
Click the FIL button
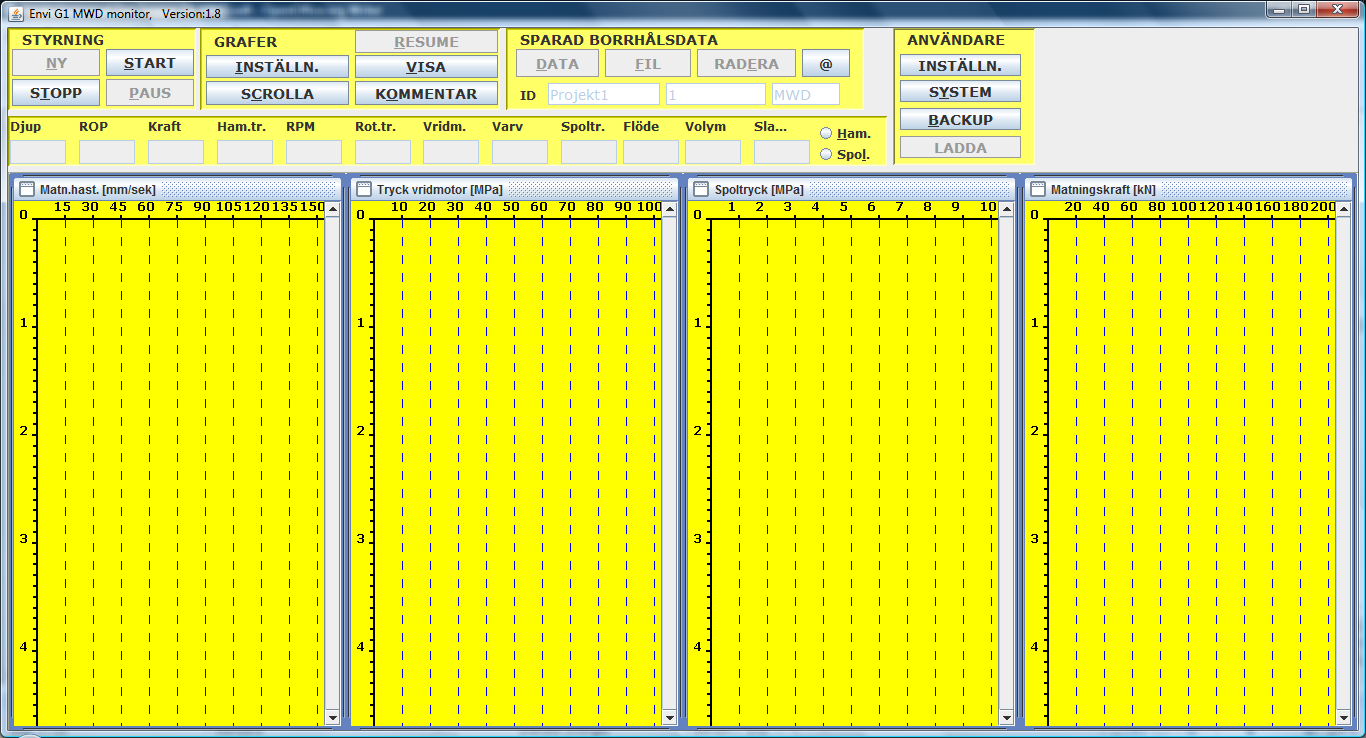coord(648,63)
